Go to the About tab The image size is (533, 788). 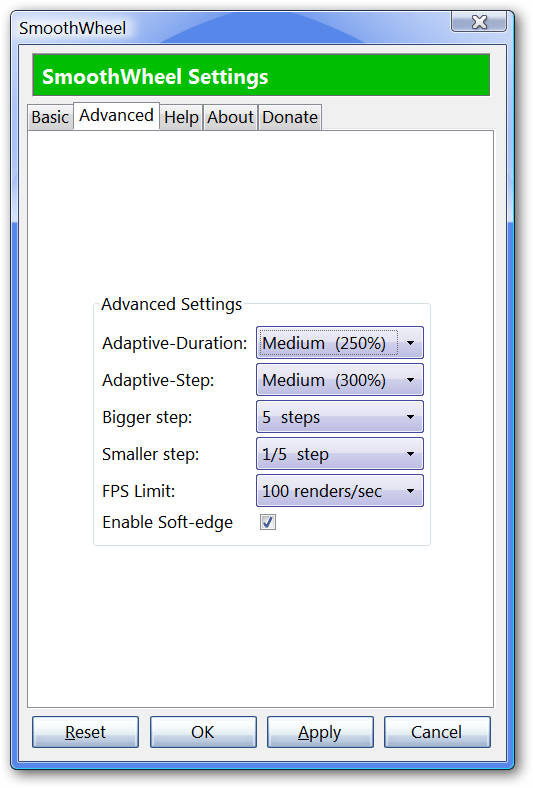click(231, 117)
